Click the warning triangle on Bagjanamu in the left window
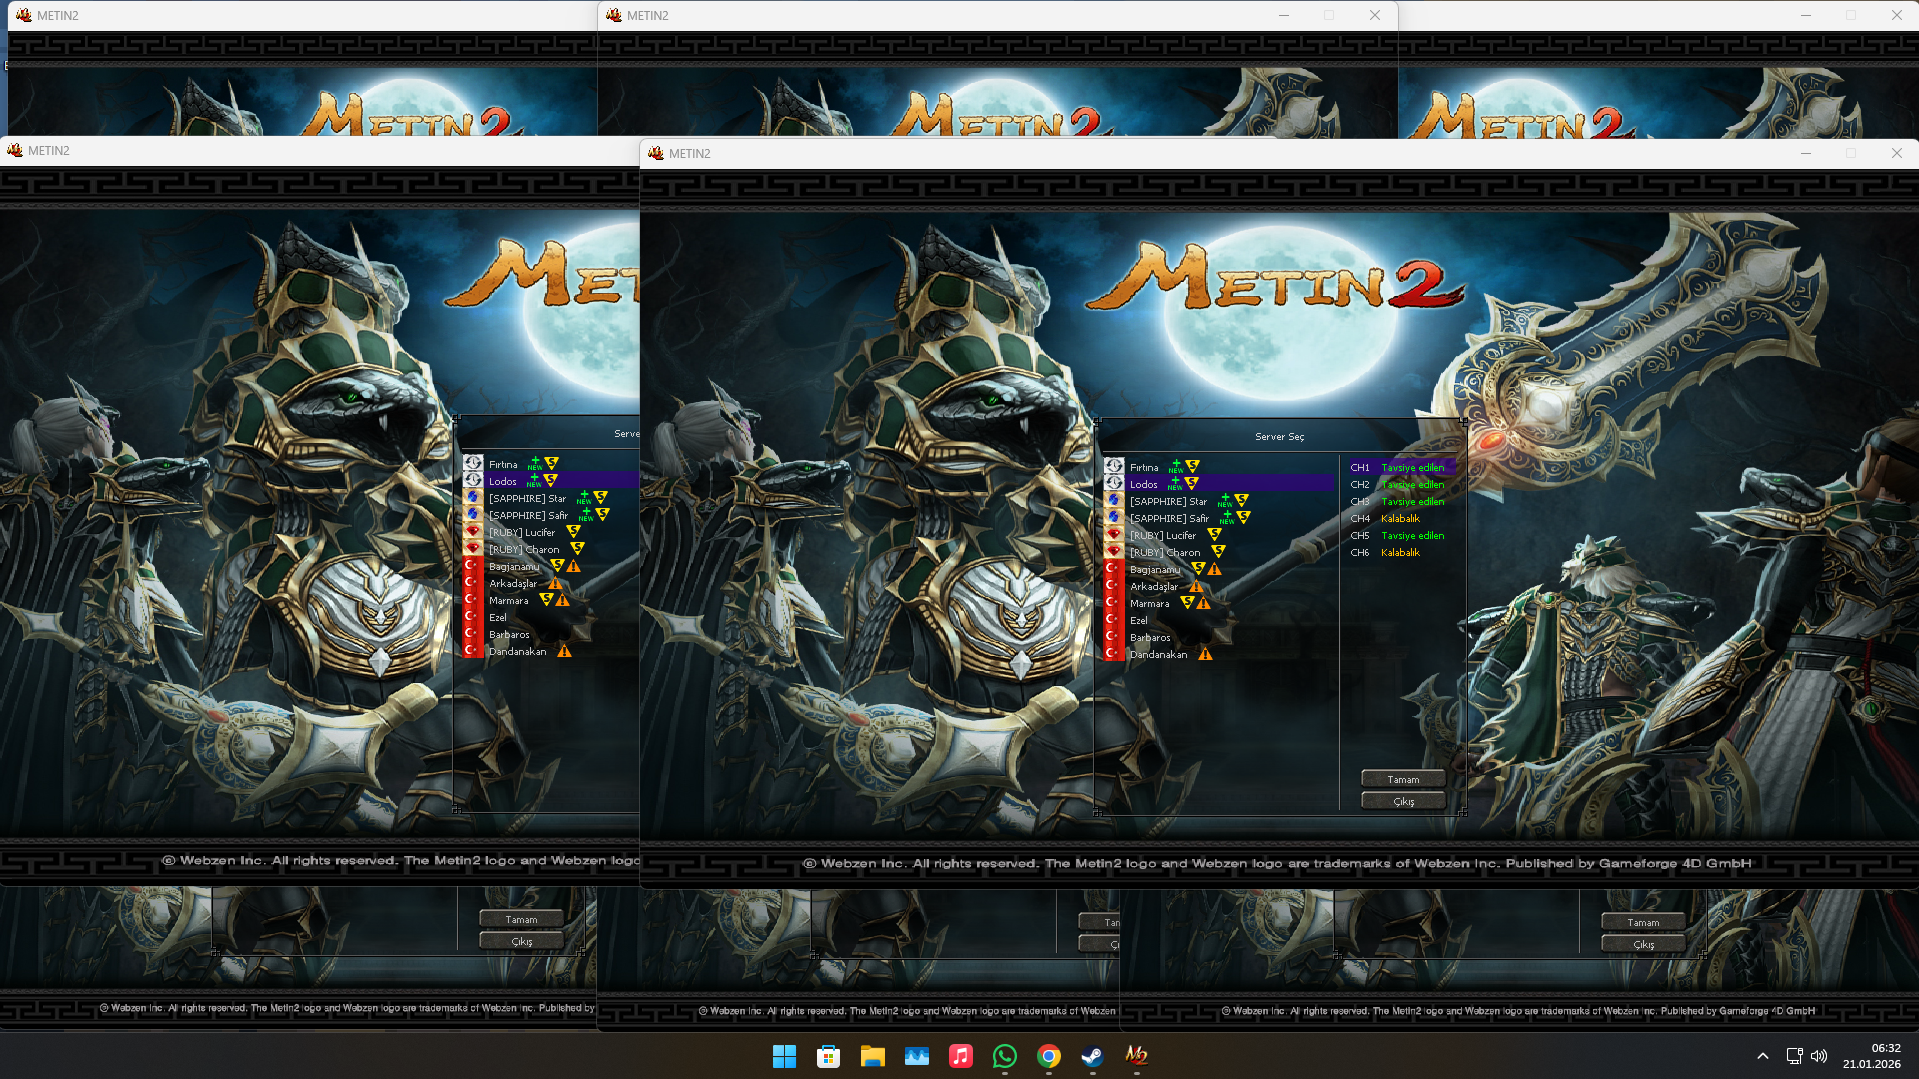The height and width of the screenshot is (1079, 1919). coord(574,566)
